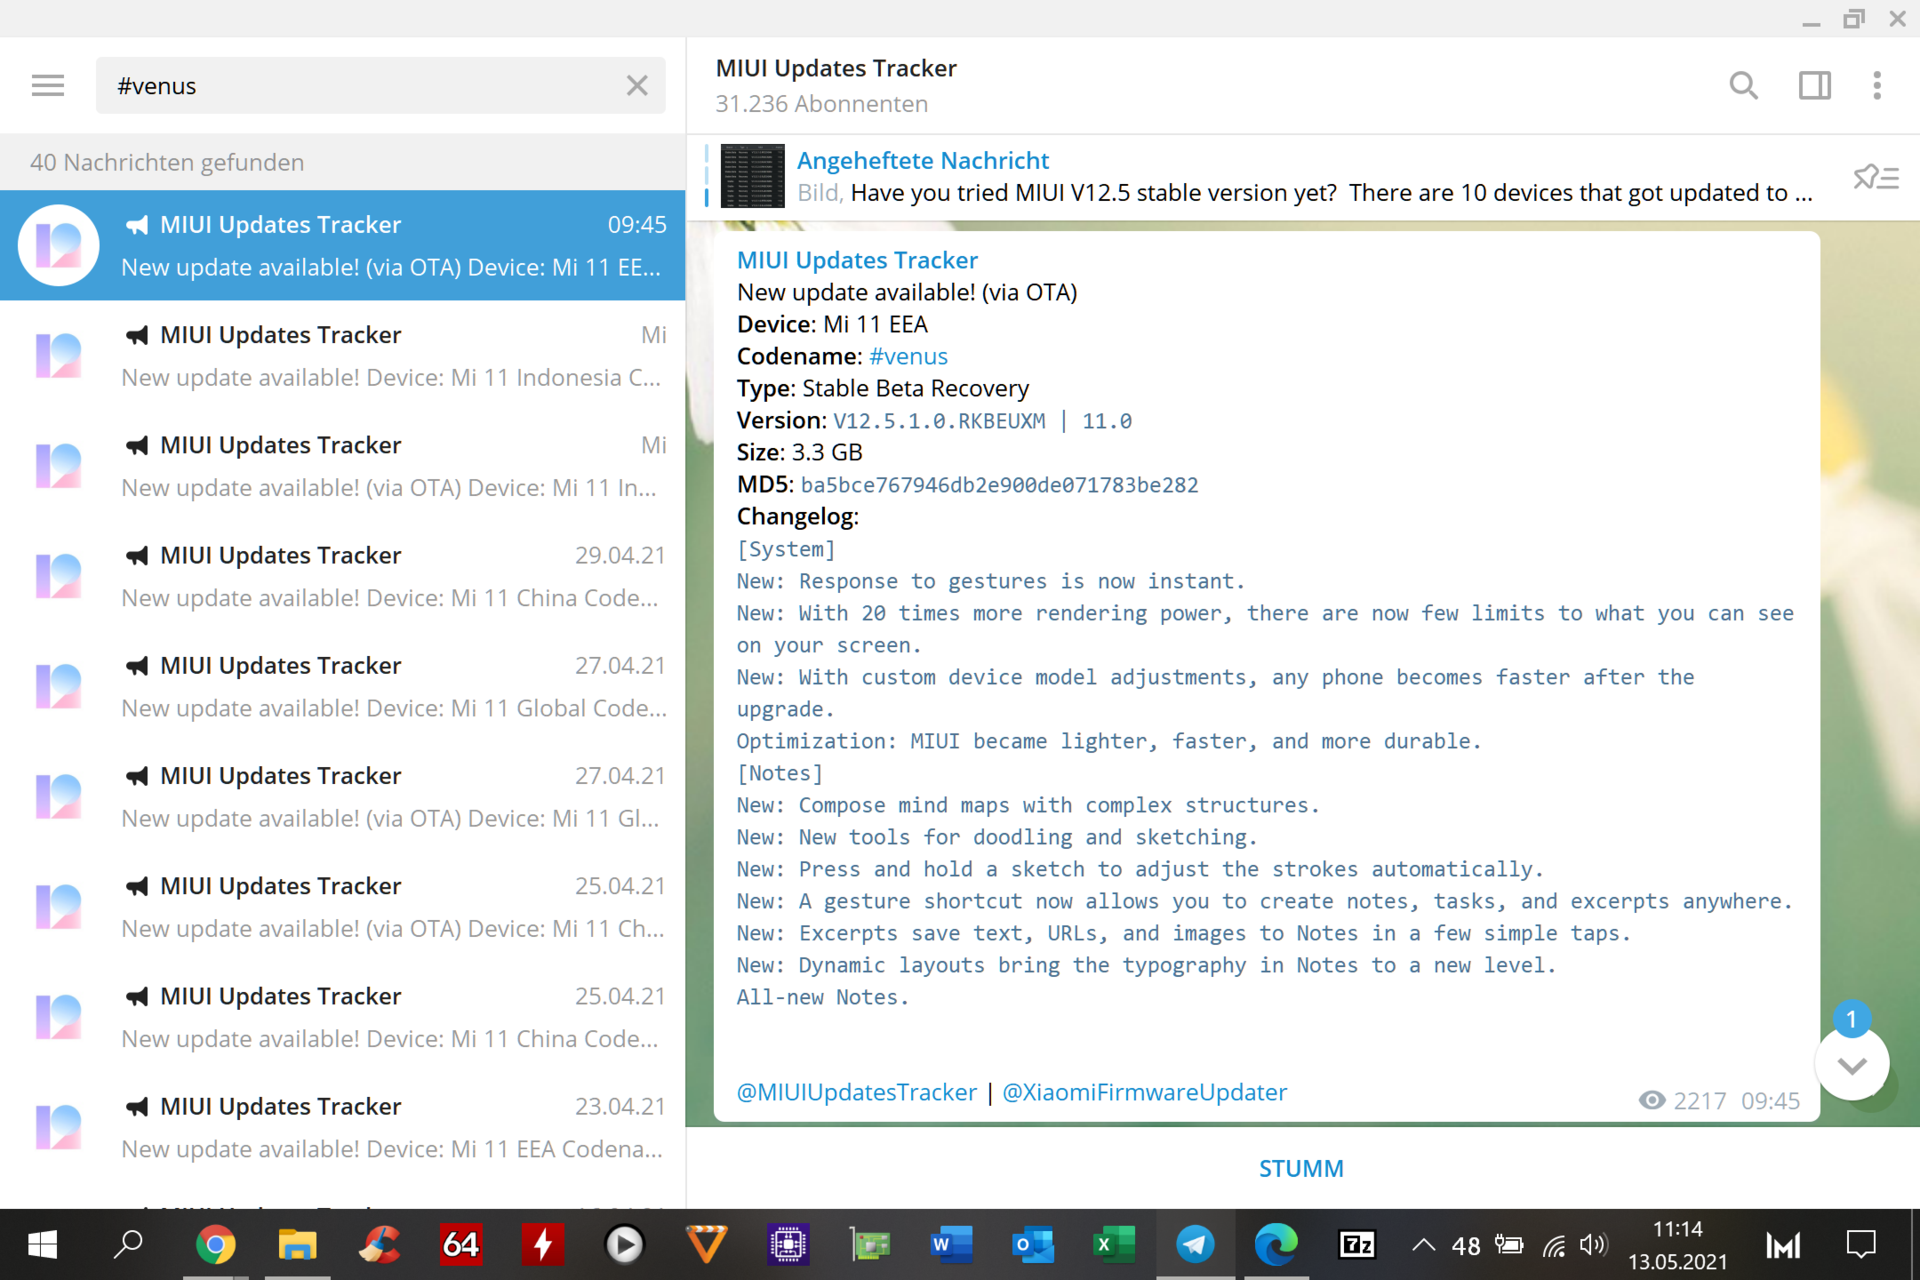Open Microsoft Edge from the taskbar
1920x1280 pixels.
coord(1276,1245)
